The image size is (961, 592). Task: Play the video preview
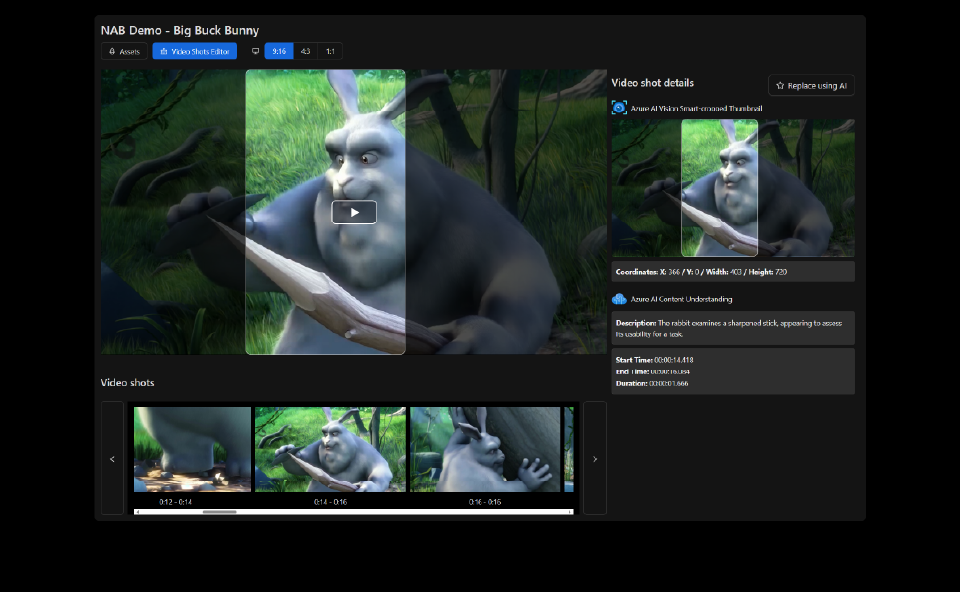pos(354,213)
